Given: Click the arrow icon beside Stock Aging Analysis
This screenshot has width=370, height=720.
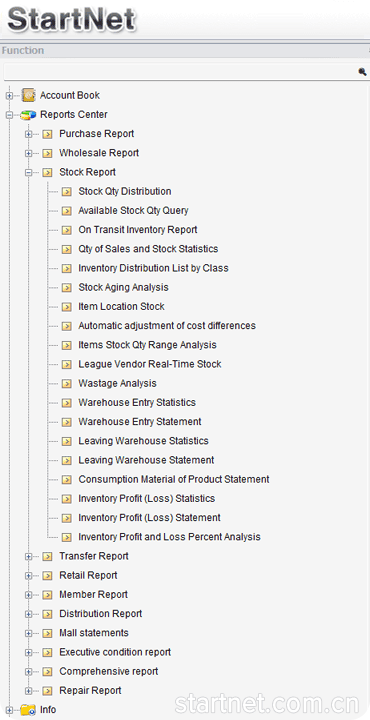Looking at the screenshot, I should click(67, 287).
